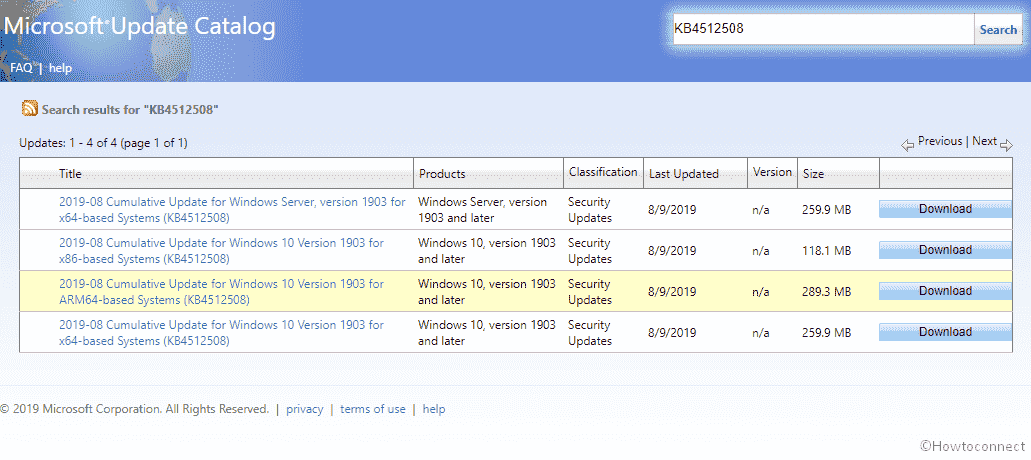This screenshot has width=1031, height=460.
Task: Click the RSS feed icon beside search results
Action: point(30,109)
